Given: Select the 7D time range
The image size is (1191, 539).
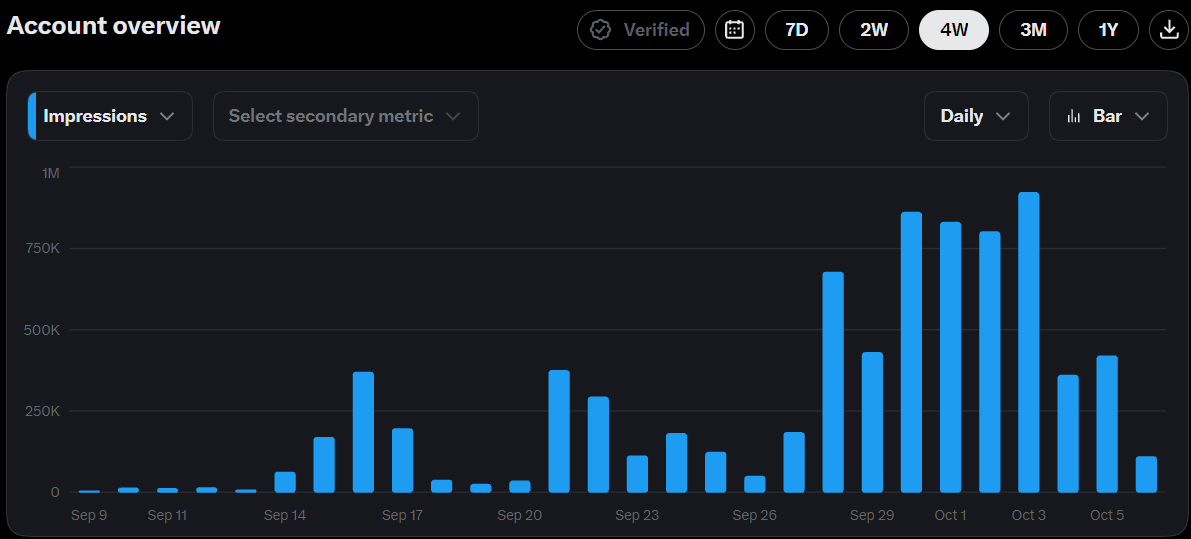Looking at the screenshot, I should click(x=796, y=30).
